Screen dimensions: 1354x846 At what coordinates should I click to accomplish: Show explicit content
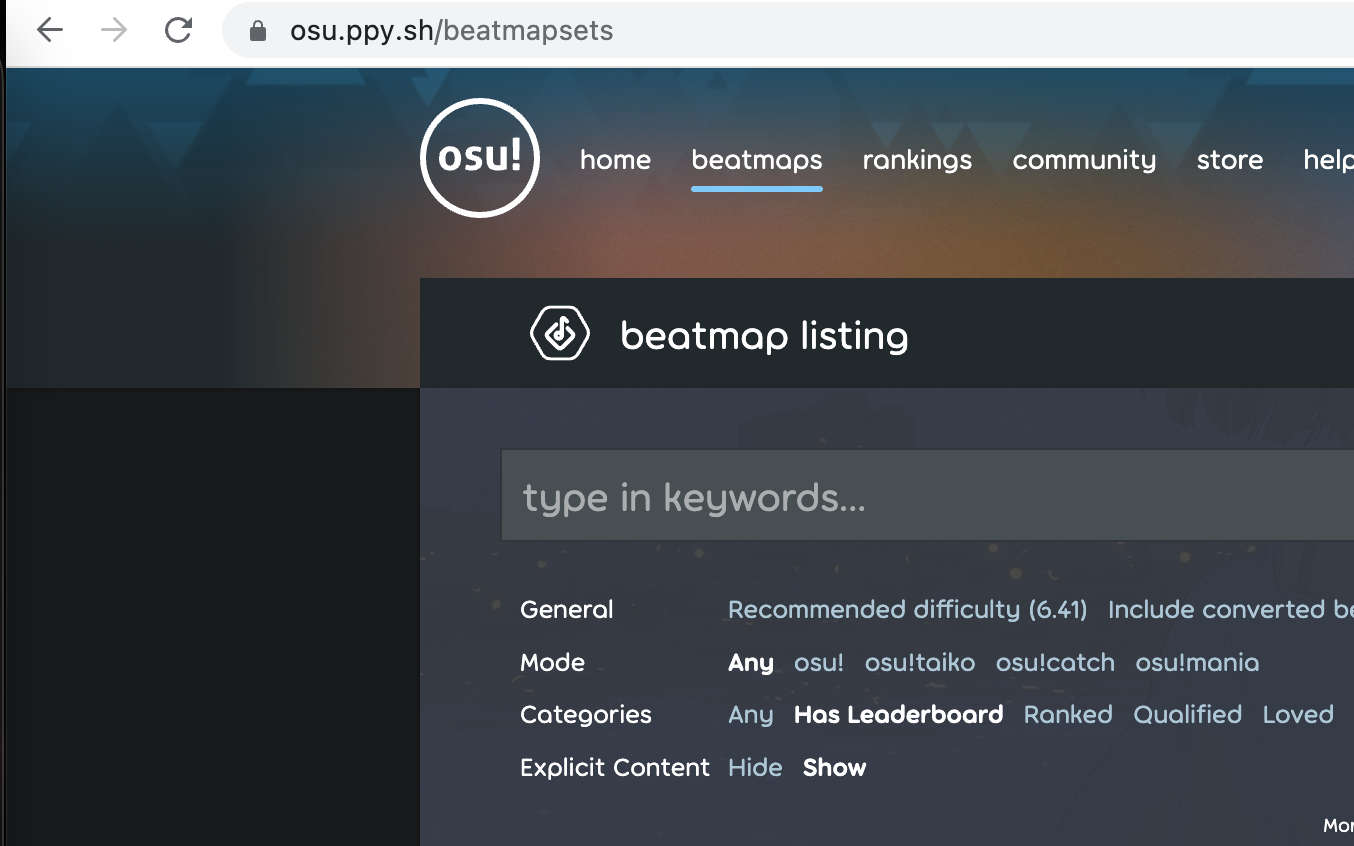click(x=833, y=767)
